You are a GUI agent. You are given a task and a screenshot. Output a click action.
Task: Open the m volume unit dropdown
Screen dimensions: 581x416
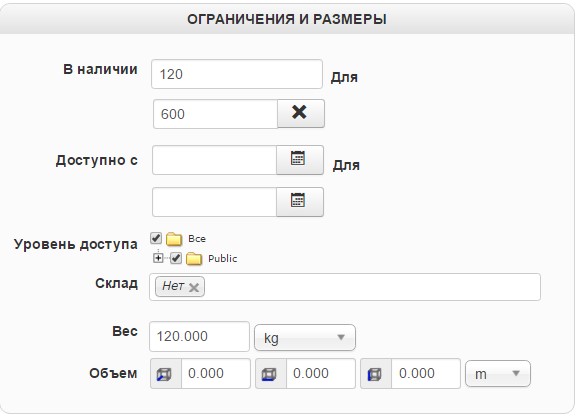pos(498,373)
